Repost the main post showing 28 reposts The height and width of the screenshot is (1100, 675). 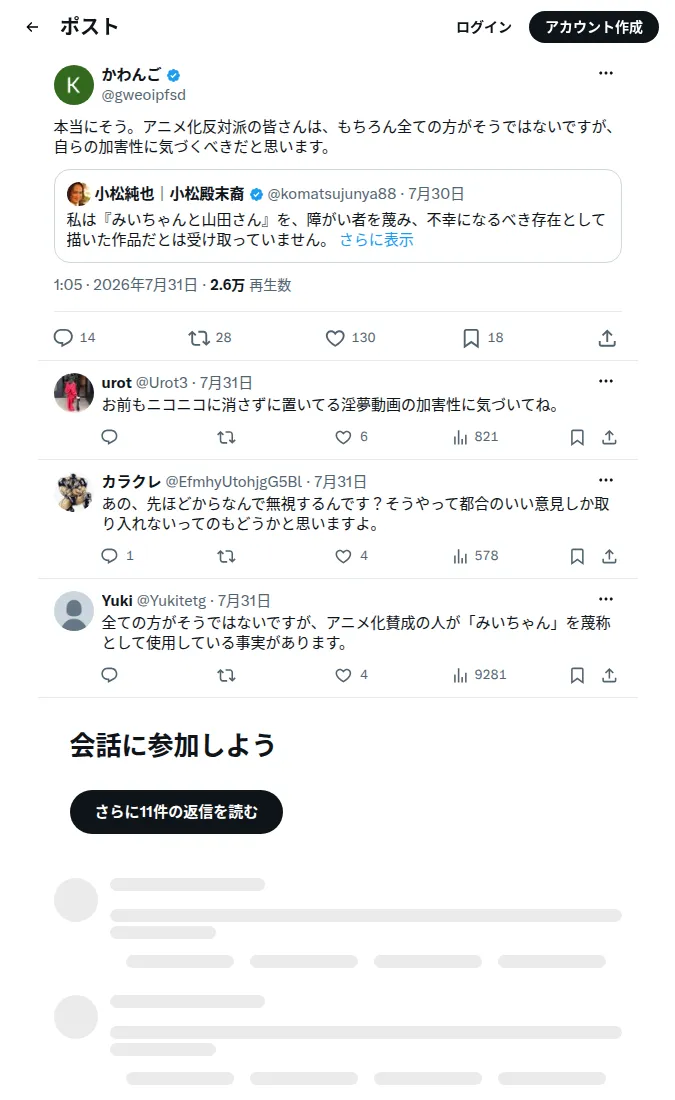pyautogui.click(x=210, y=338)
